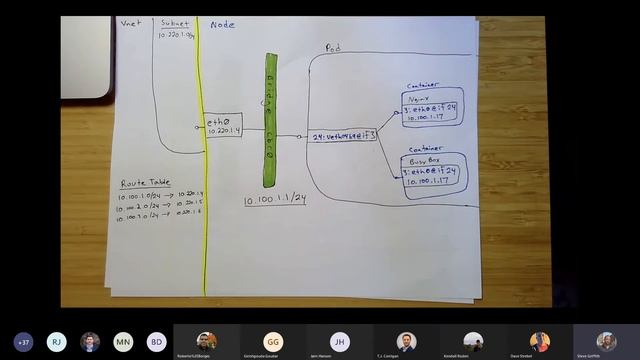Click the Busy Box container box in drawing
The height and width of the screenshot is (360, 640).
click(x=434, y=176)
